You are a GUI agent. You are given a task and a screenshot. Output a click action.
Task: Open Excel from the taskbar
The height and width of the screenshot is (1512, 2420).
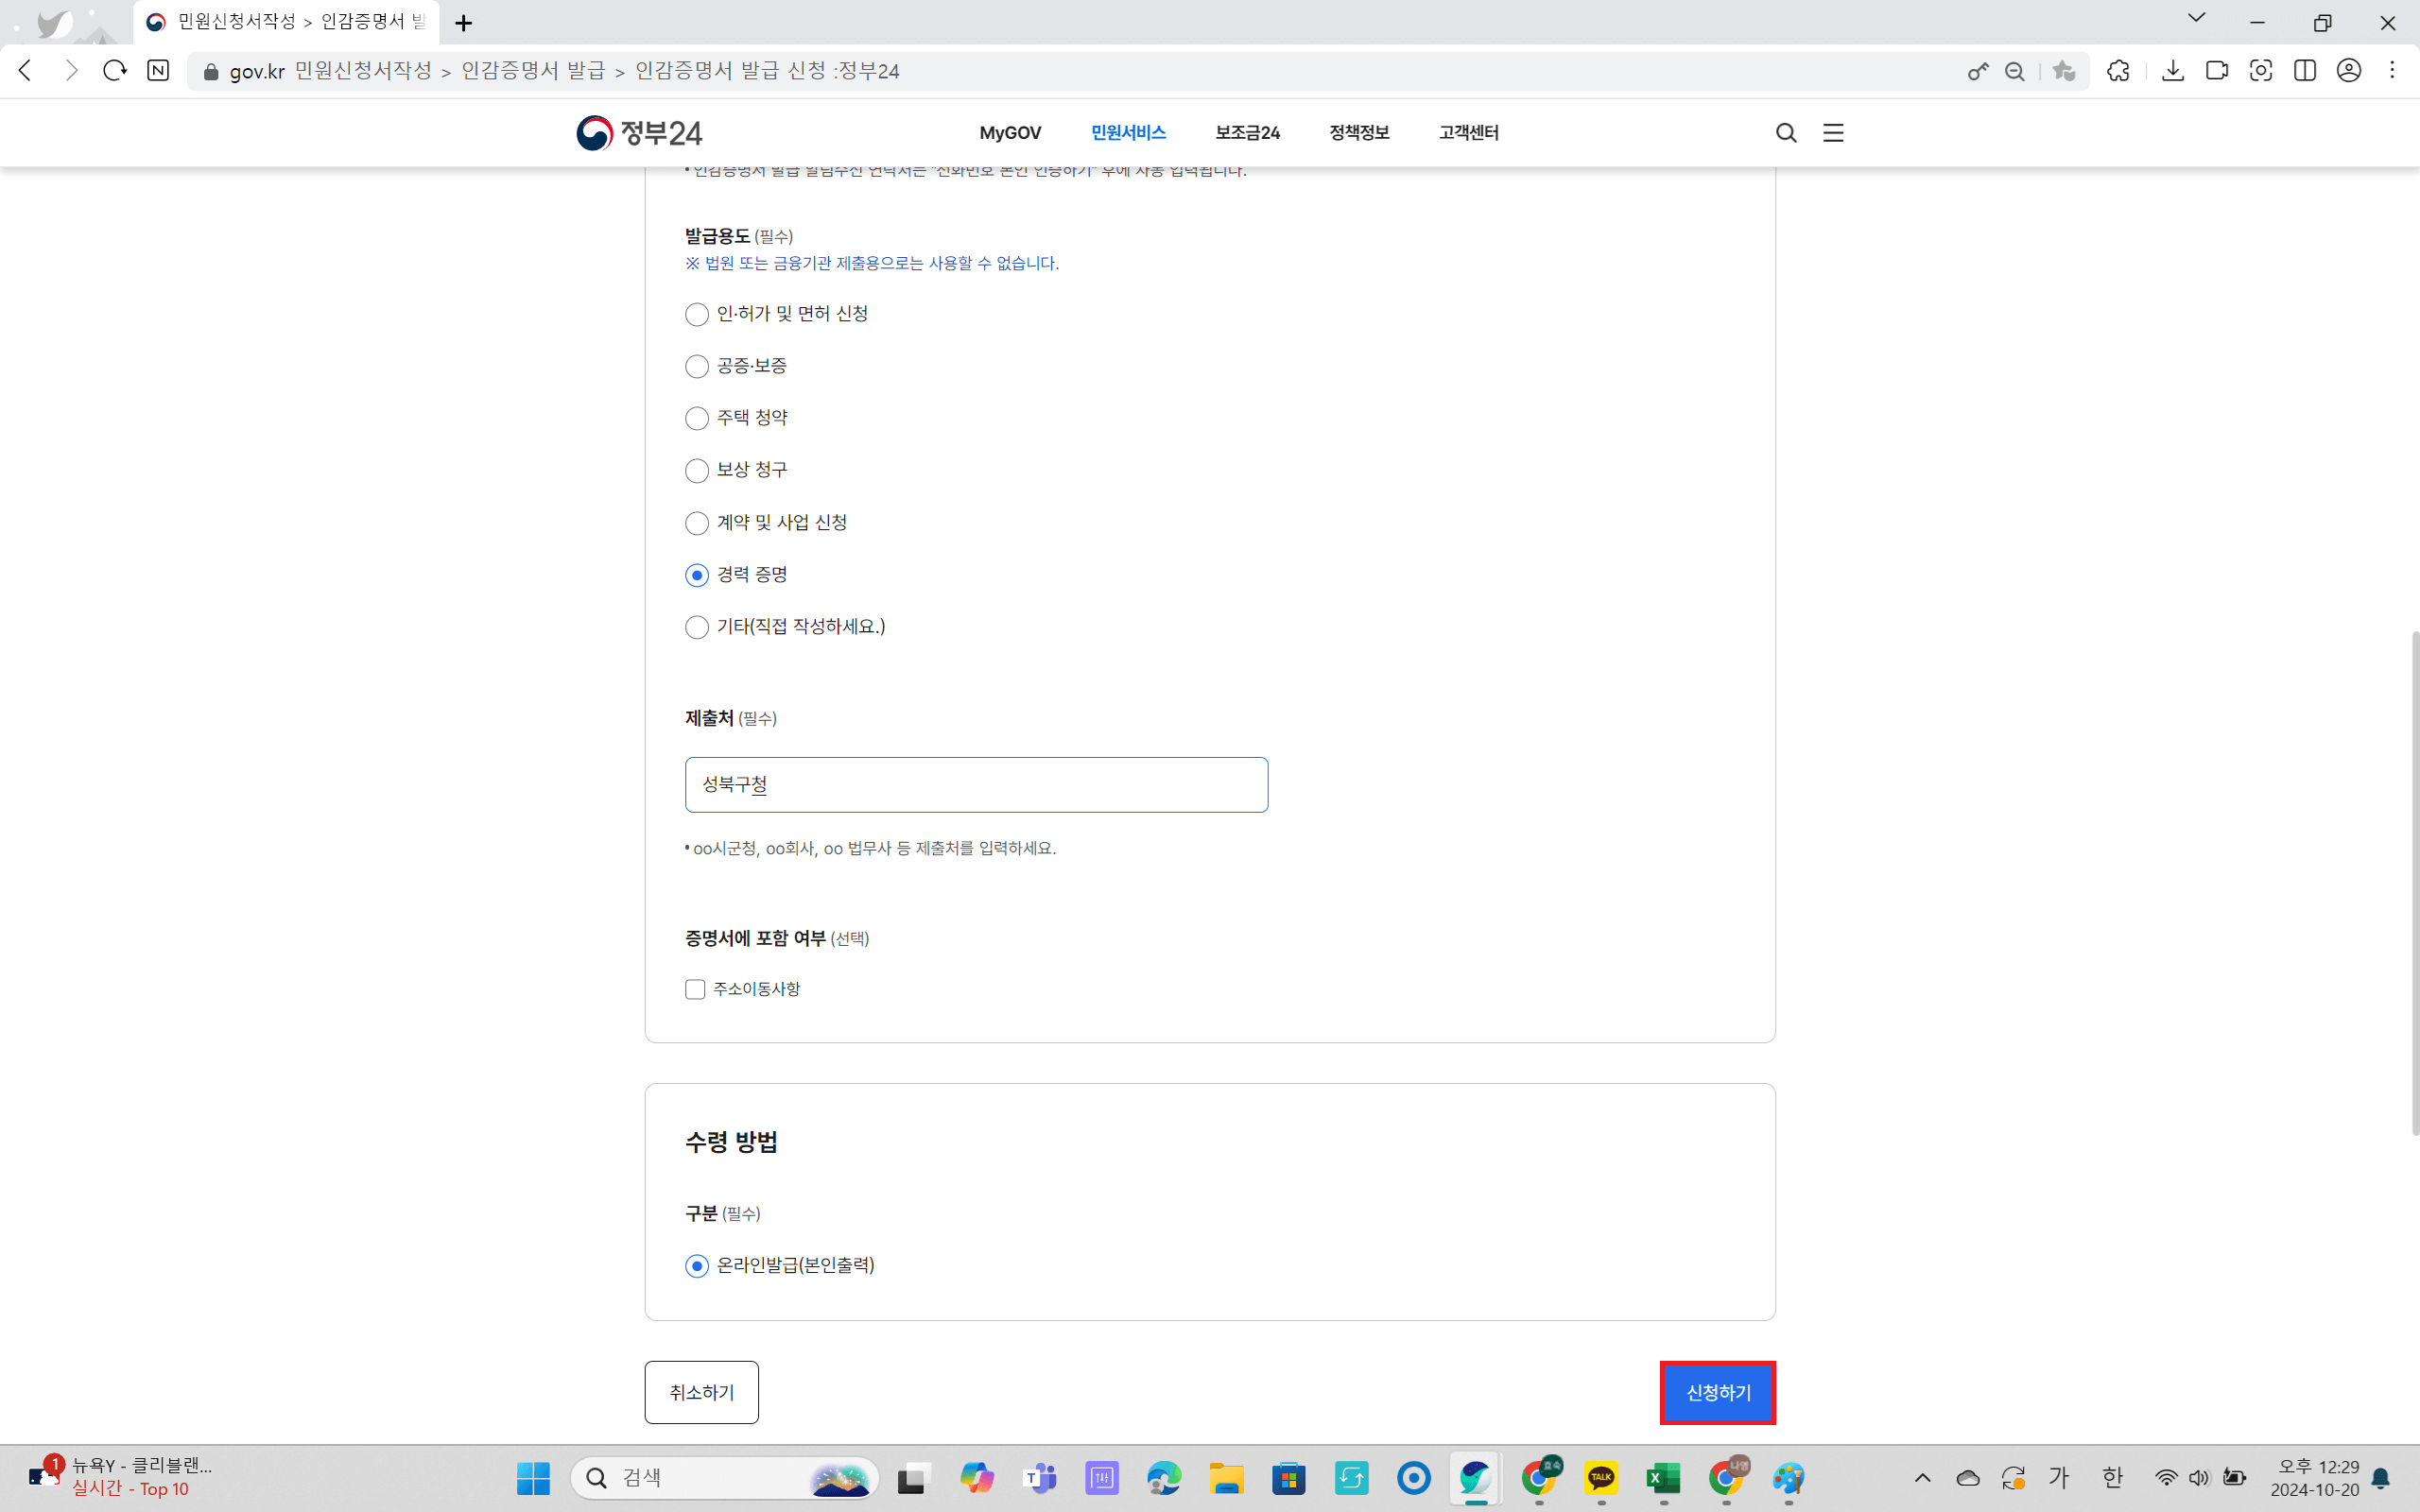coord(1664,1477)
